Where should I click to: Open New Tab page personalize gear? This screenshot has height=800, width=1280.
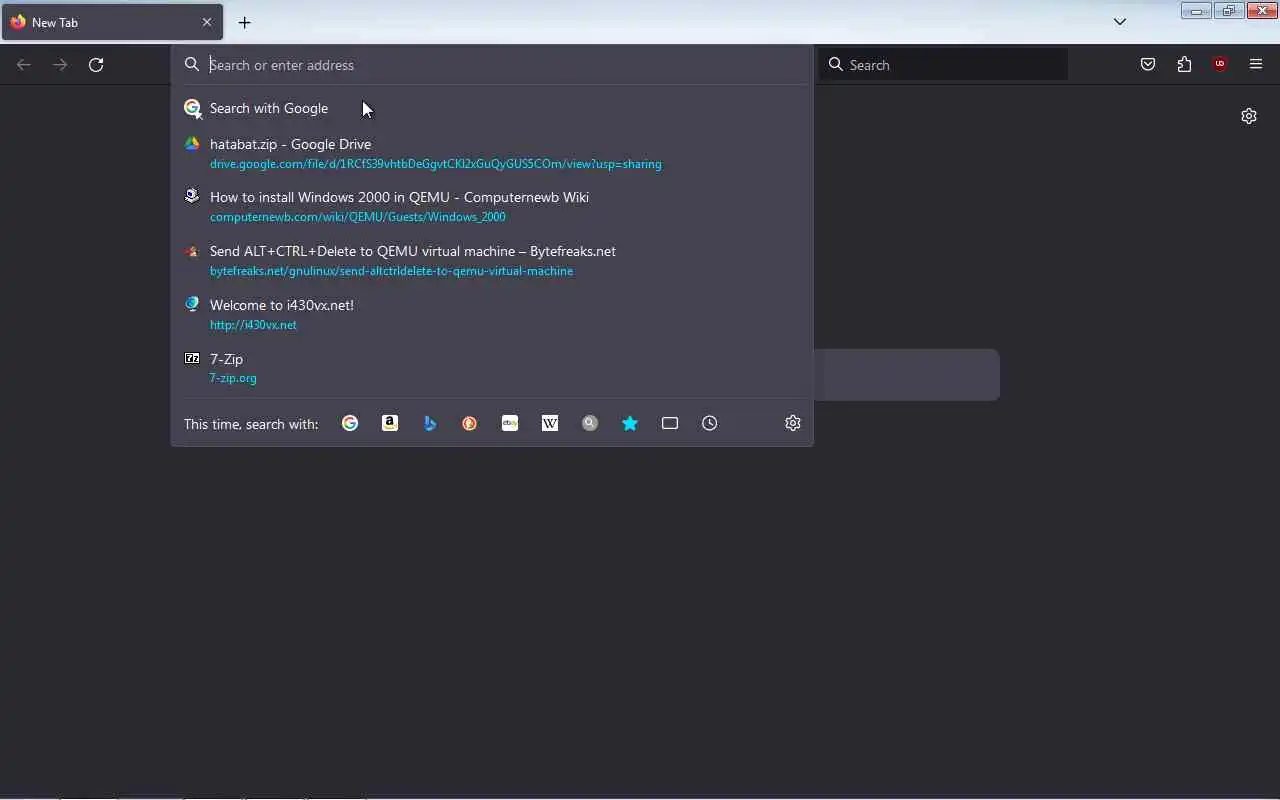coord(1249,116)
